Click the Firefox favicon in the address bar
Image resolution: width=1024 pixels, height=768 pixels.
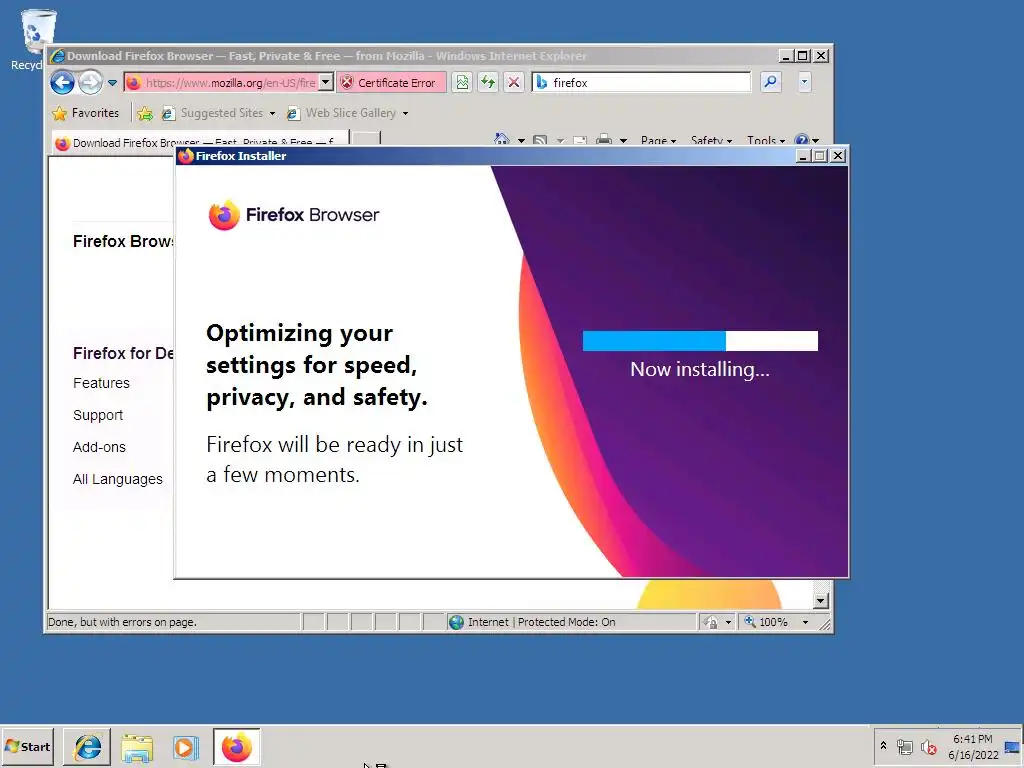pyautogui.click(x=134, y=83)
